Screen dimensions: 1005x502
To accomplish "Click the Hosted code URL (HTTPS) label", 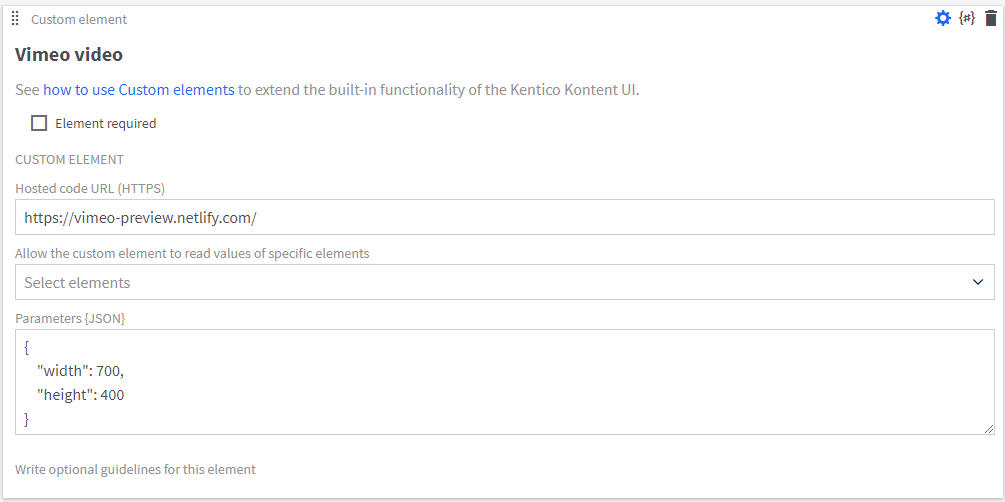I will pyautogui.click(x=90, y=189).
